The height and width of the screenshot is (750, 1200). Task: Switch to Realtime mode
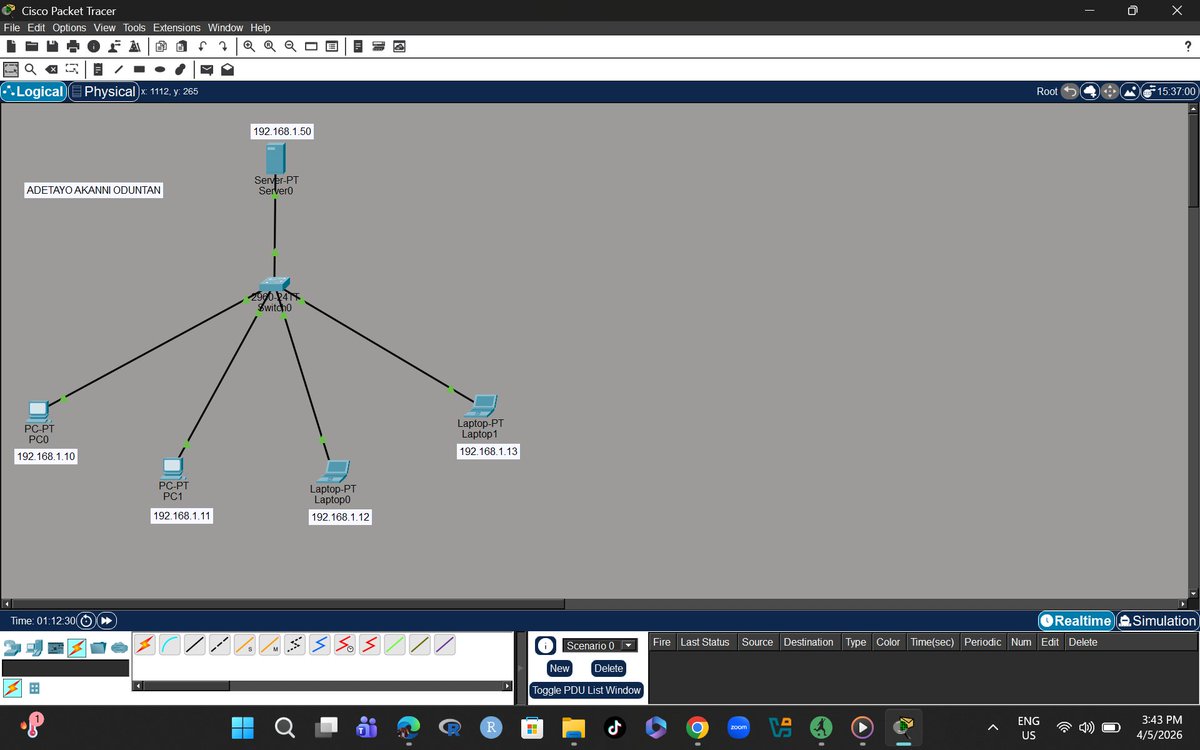[1076, 621]
